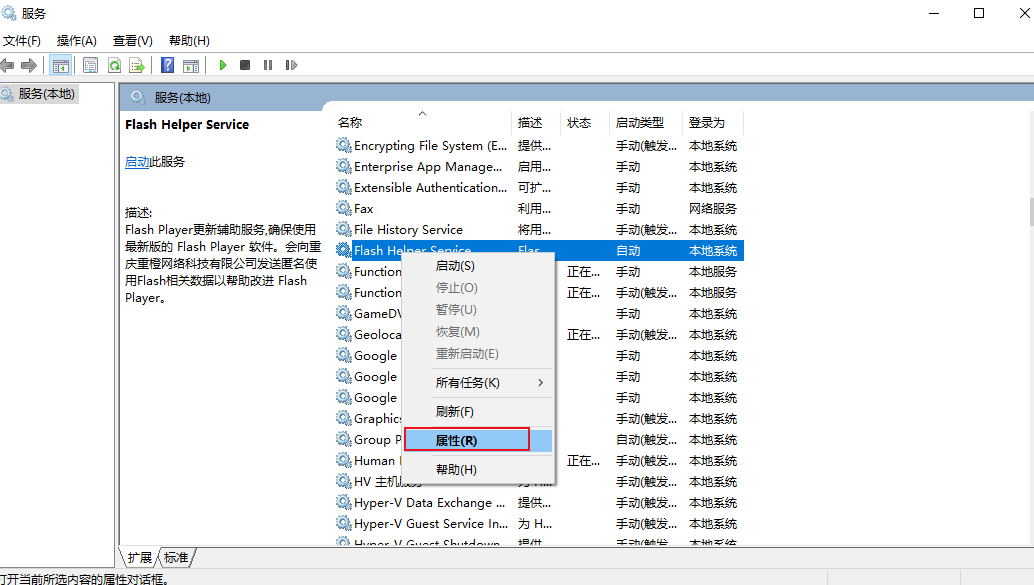Click the blue Help question-mark icon

(x=167, y=65)
